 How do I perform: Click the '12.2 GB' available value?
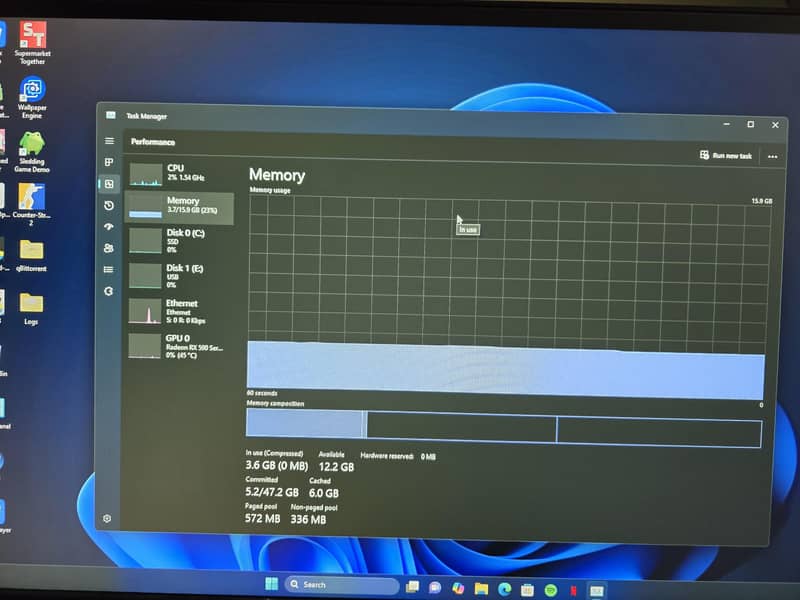(x=336, y=467)
